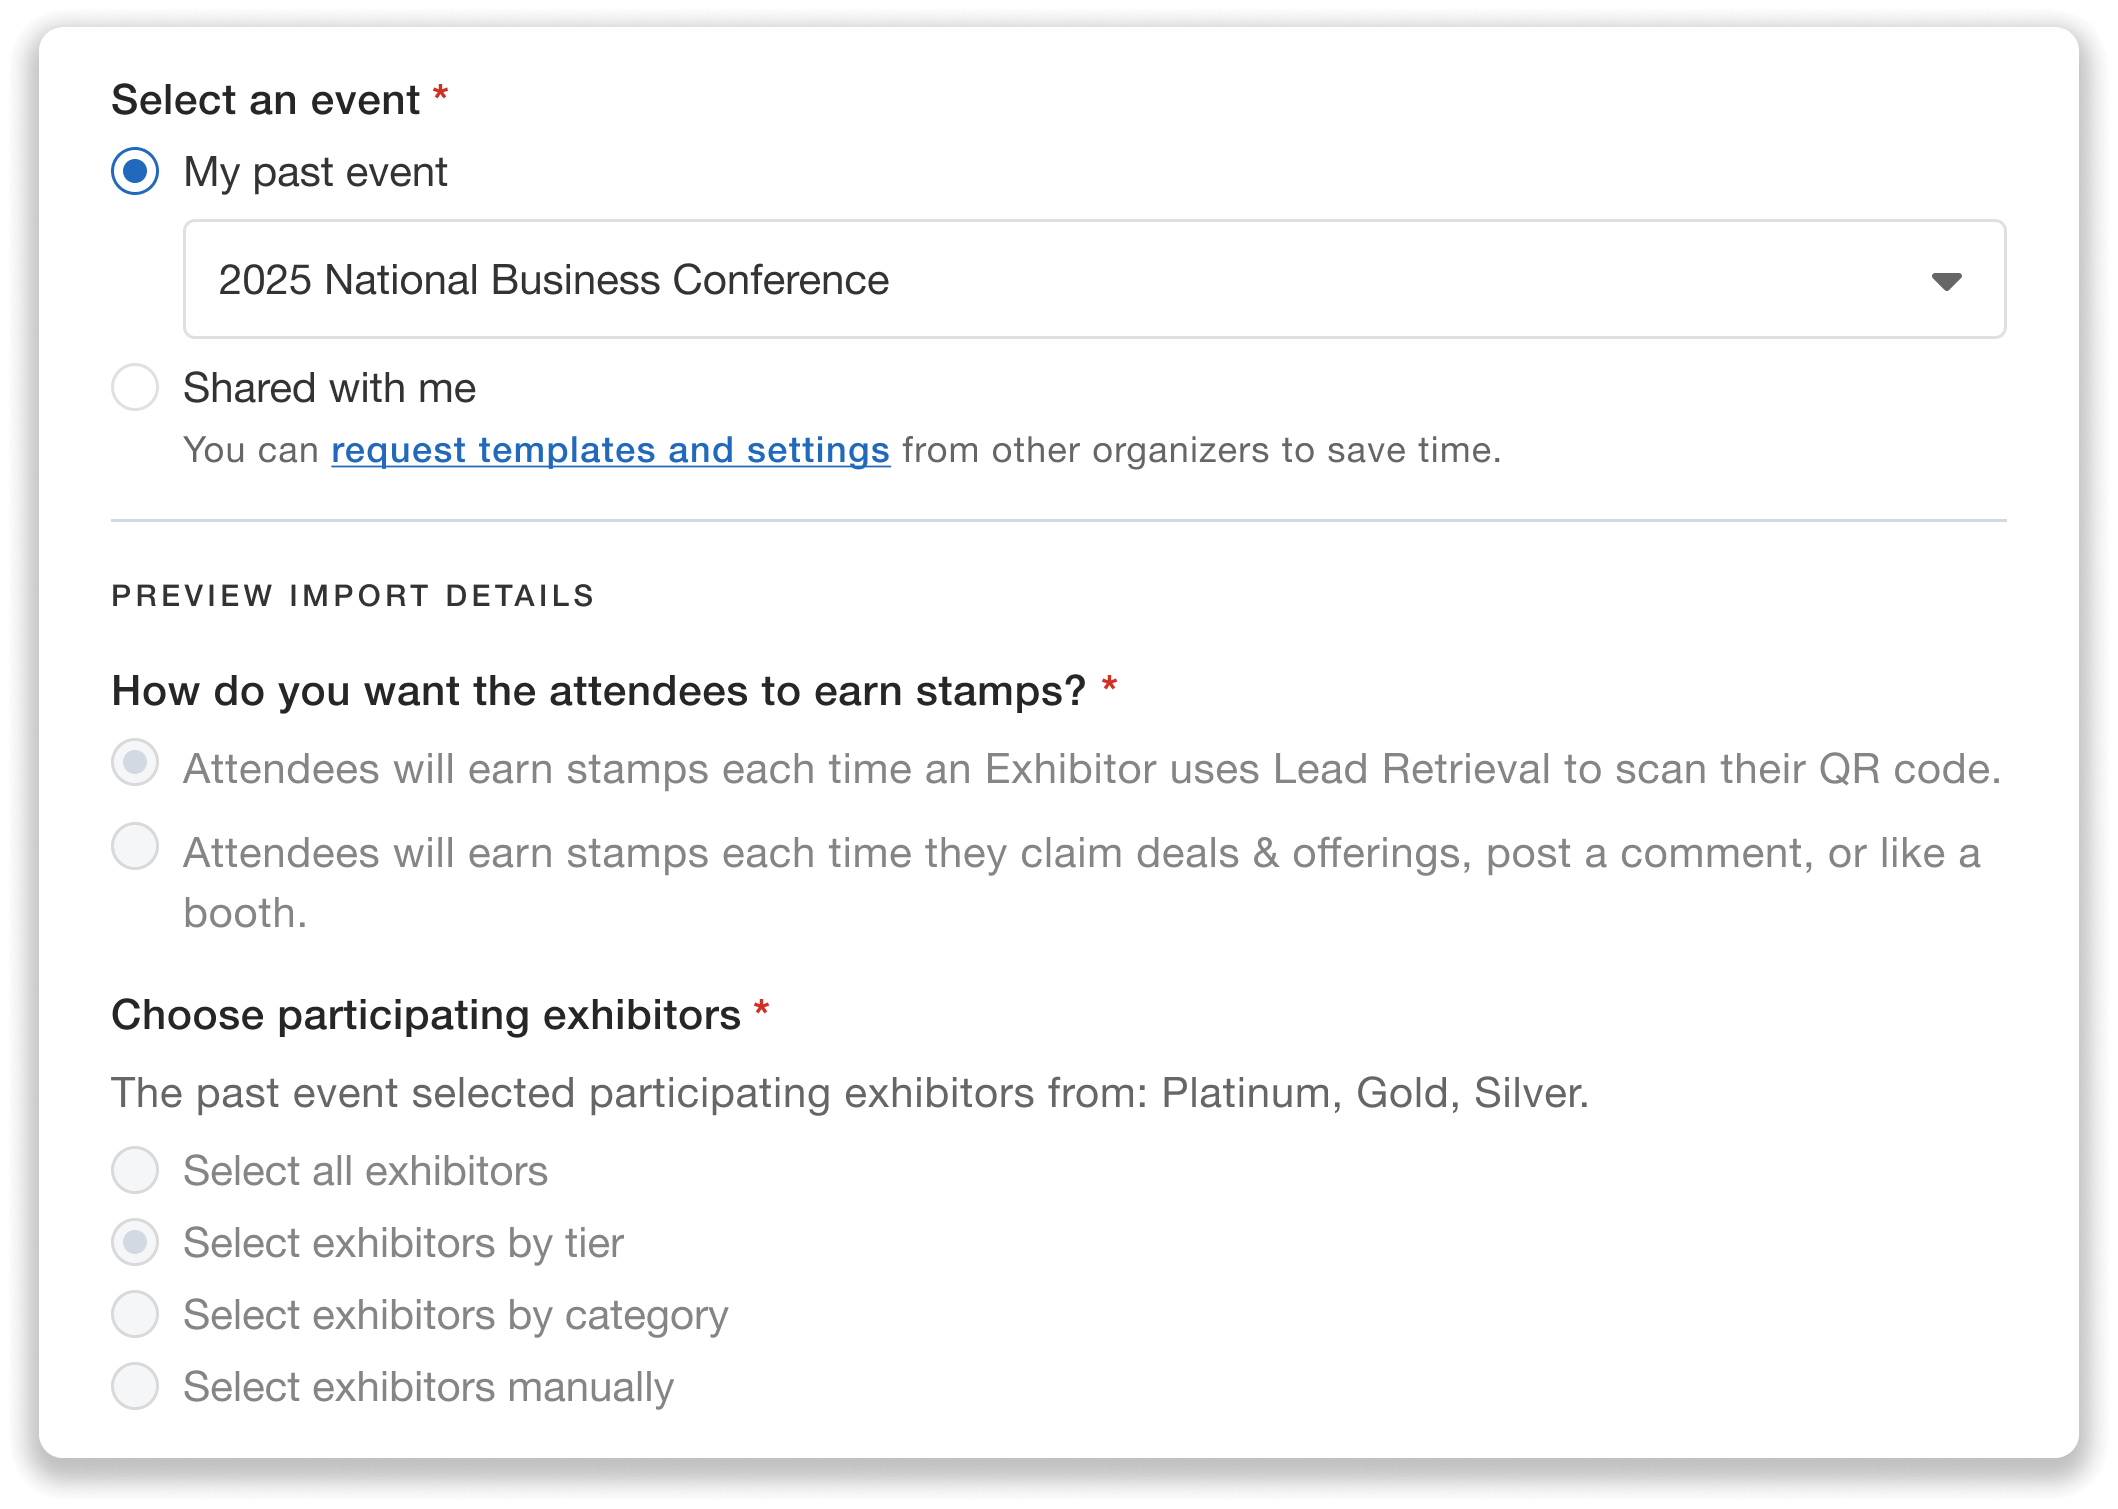Open the 'request templates and settings' link
2118x1509 pixels.
coord(610,450)
